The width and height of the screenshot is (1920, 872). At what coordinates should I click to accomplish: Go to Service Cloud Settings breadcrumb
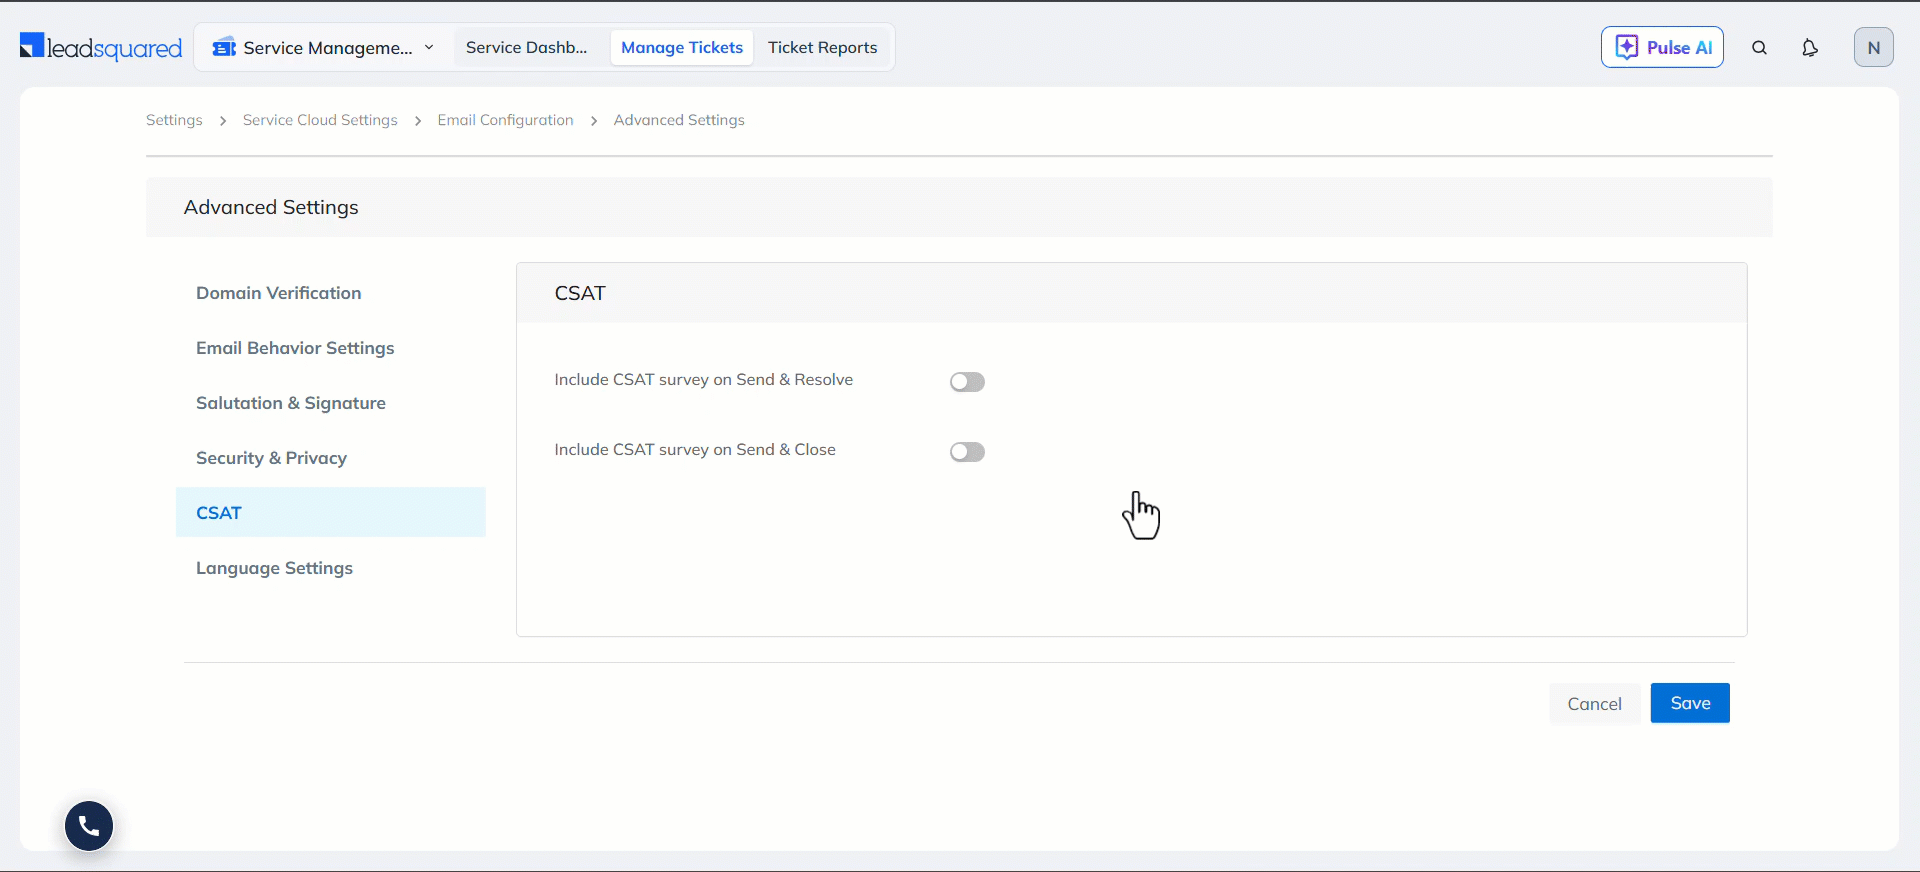(320, 120)
